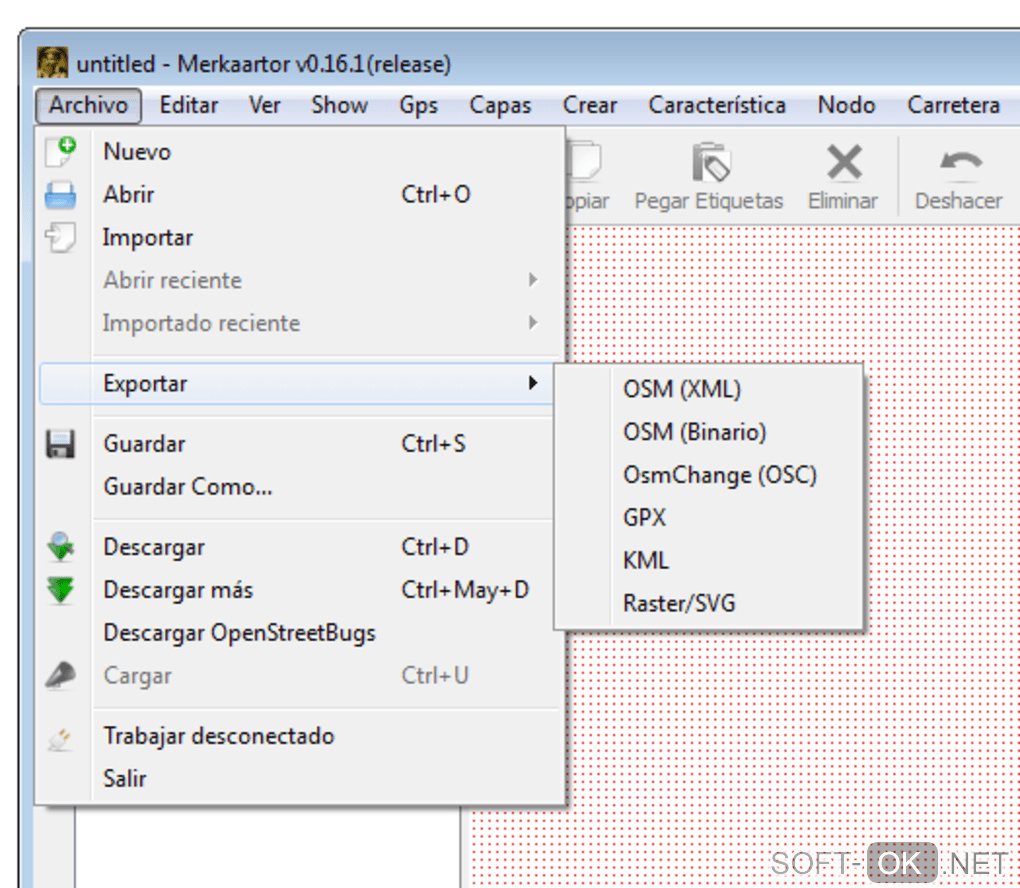Open the Nodo menu
1020x888 pixels.
[x=846, y=105]
